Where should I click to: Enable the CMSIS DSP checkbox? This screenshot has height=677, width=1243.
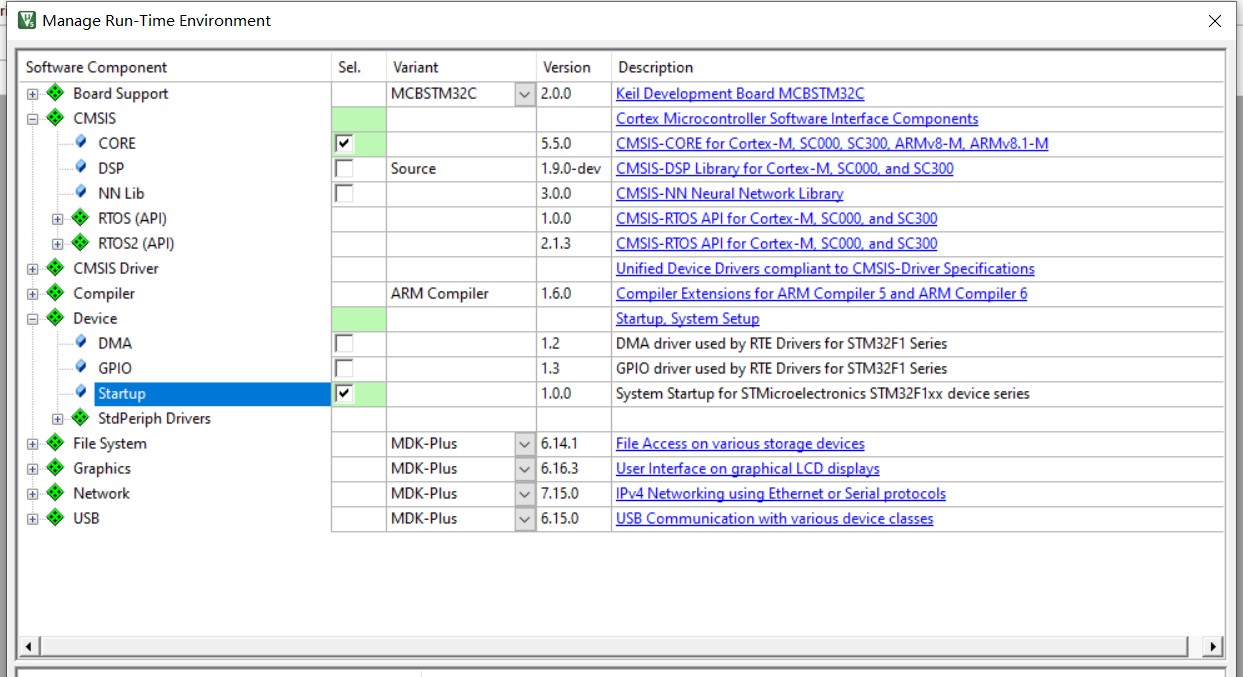(344, 168)
